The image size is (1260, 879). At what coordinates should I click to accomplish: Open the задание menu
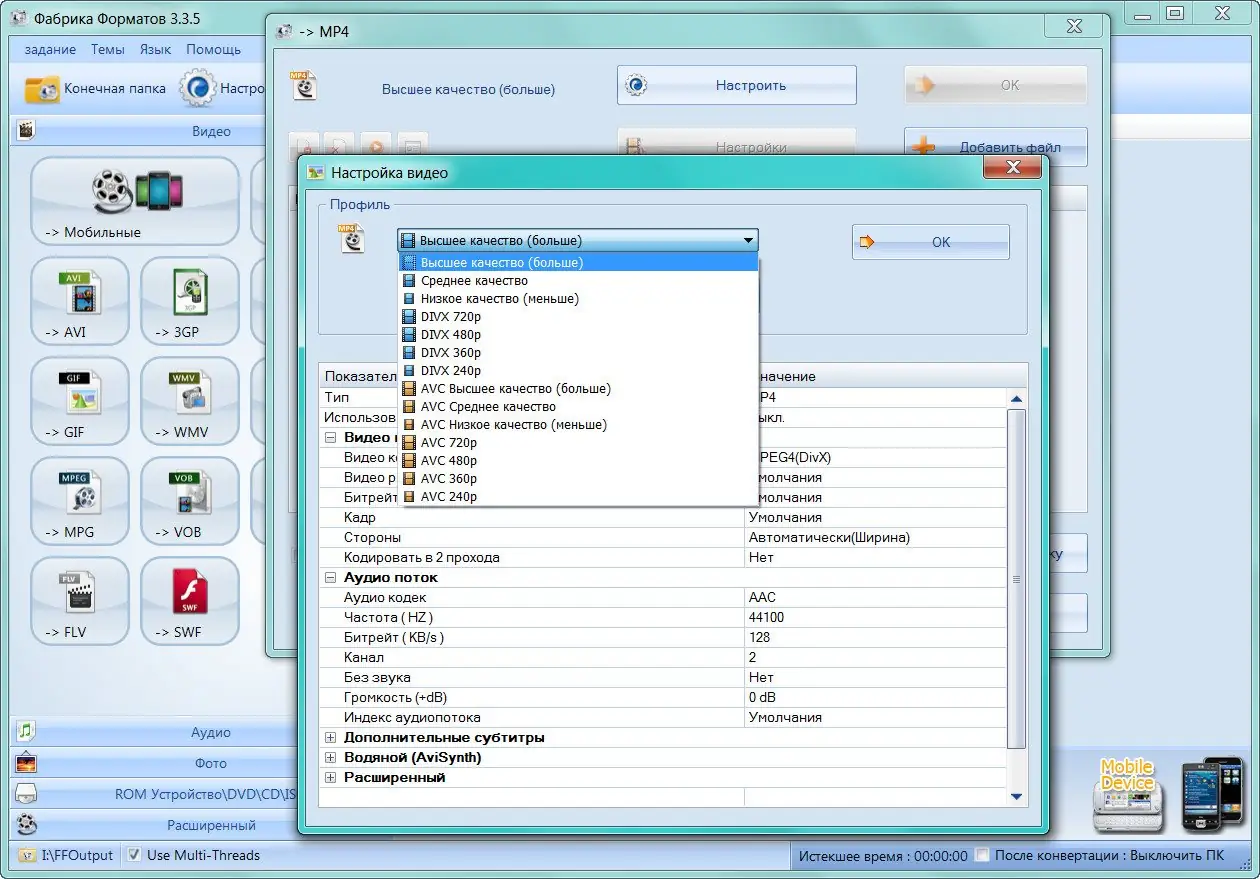tap(50, 49)
